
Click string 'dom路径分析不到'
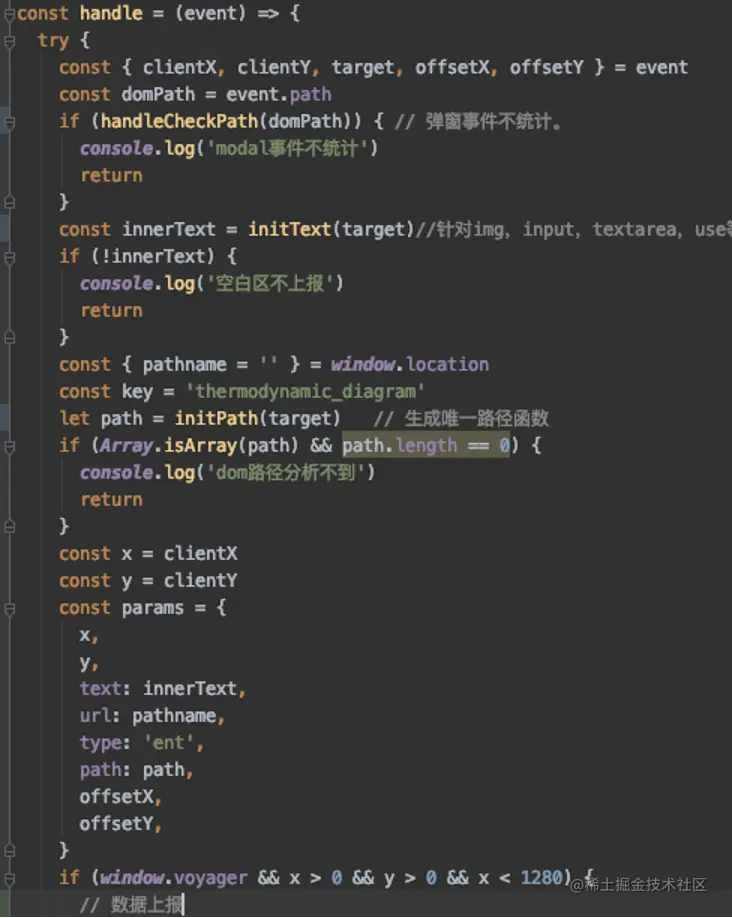[286, 473]
